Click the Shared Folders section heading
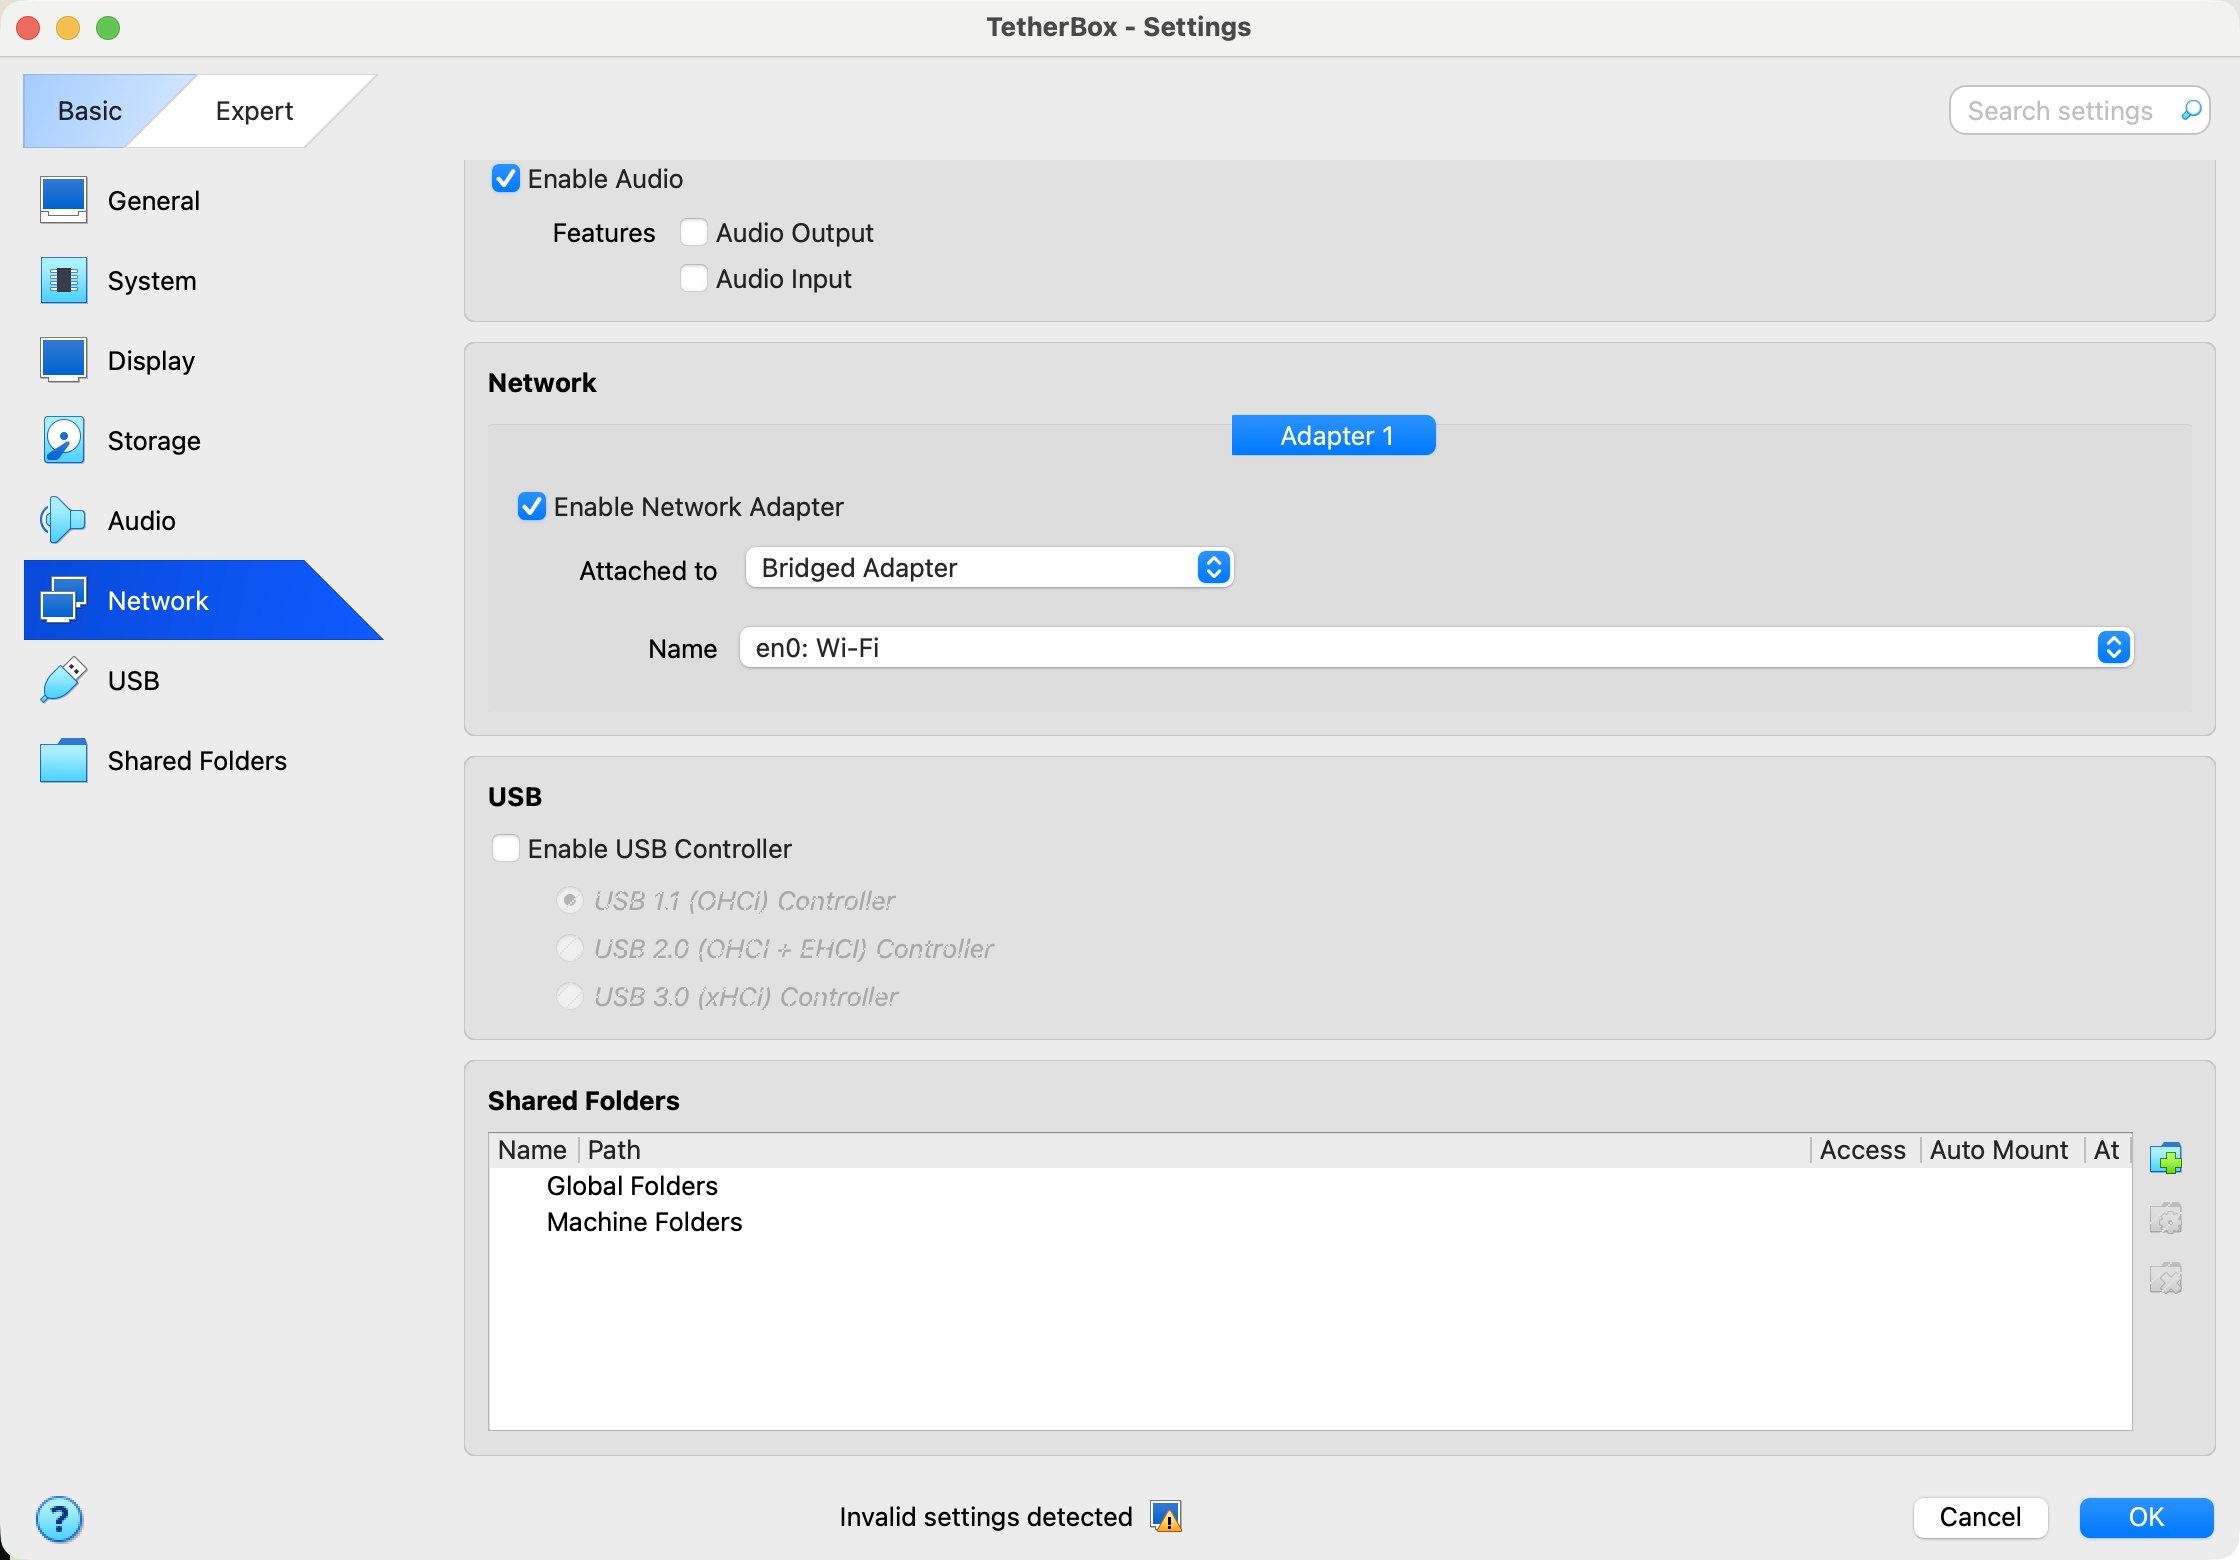 (584, 1100)
